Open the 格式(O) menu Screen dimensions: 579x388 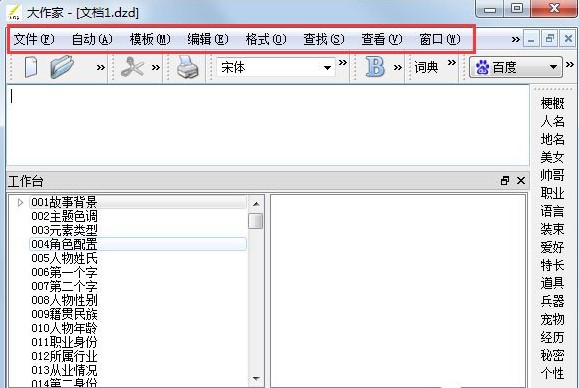pos(266,39)
